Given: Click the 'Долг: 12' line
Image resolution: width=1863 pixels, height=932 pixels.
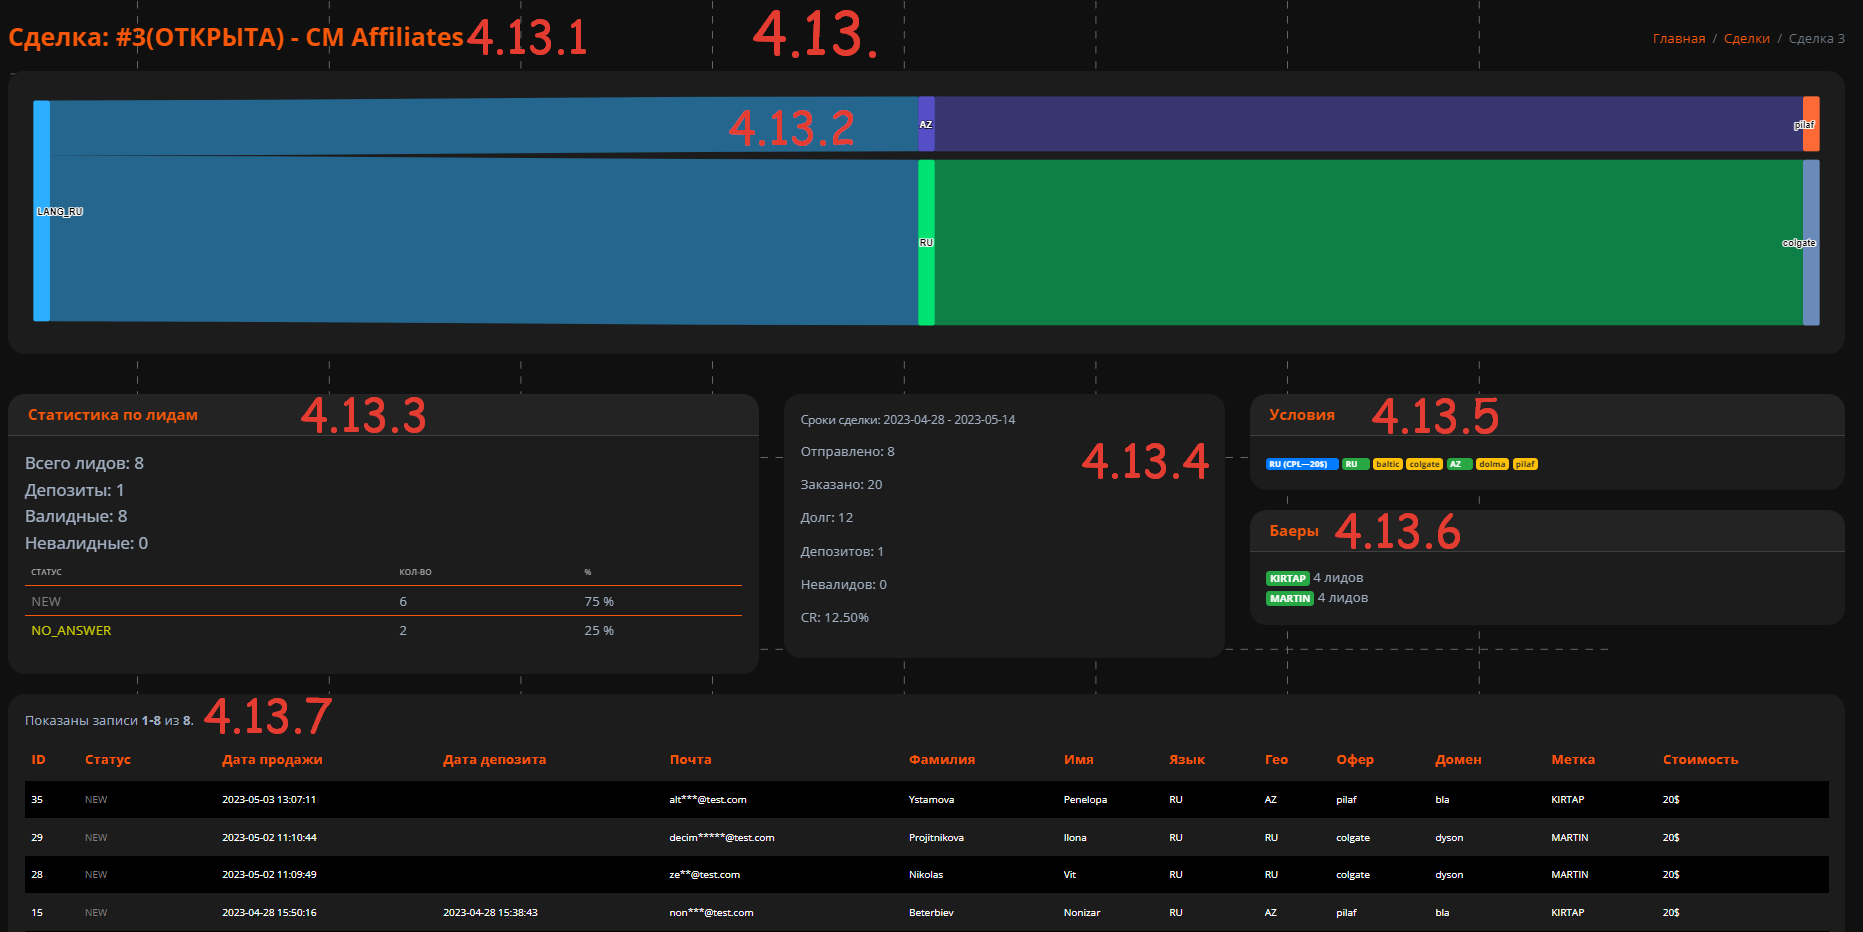Looking at the screenshot, I should (826, 518).
